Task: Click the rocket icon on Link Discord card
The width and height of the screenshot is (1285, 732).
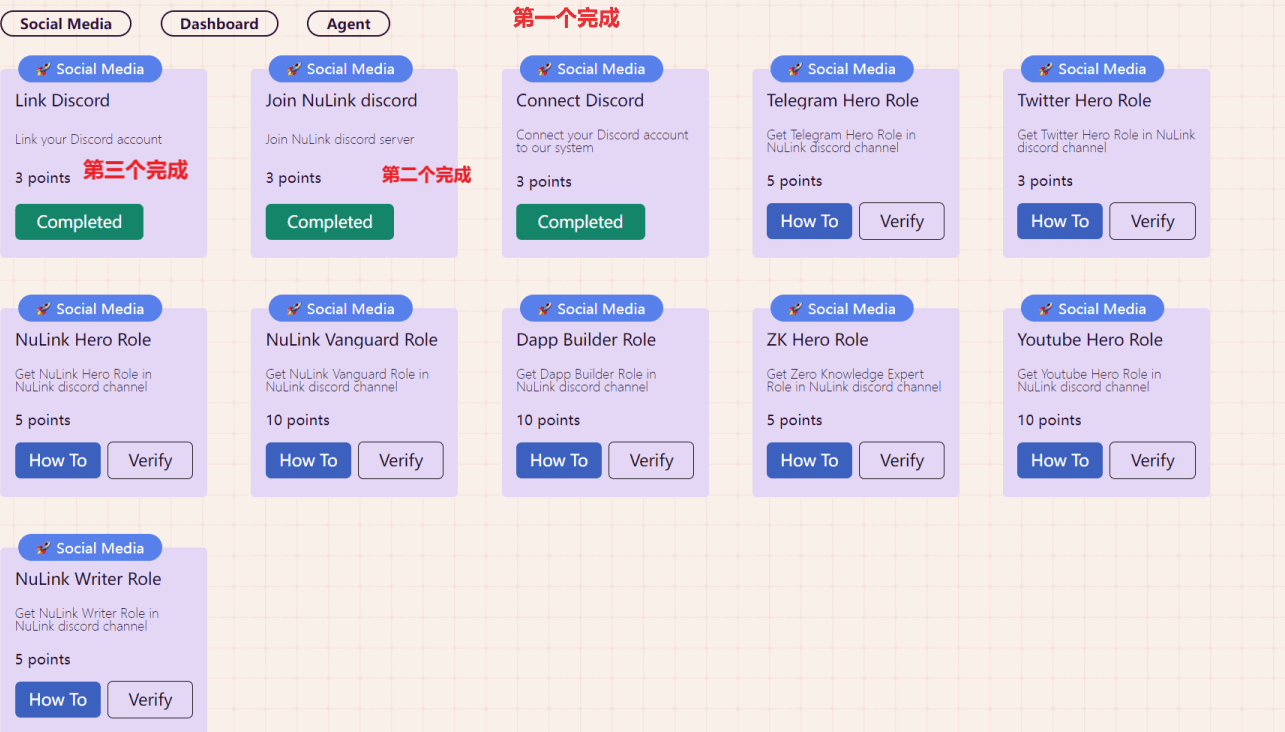Action: 43,69
